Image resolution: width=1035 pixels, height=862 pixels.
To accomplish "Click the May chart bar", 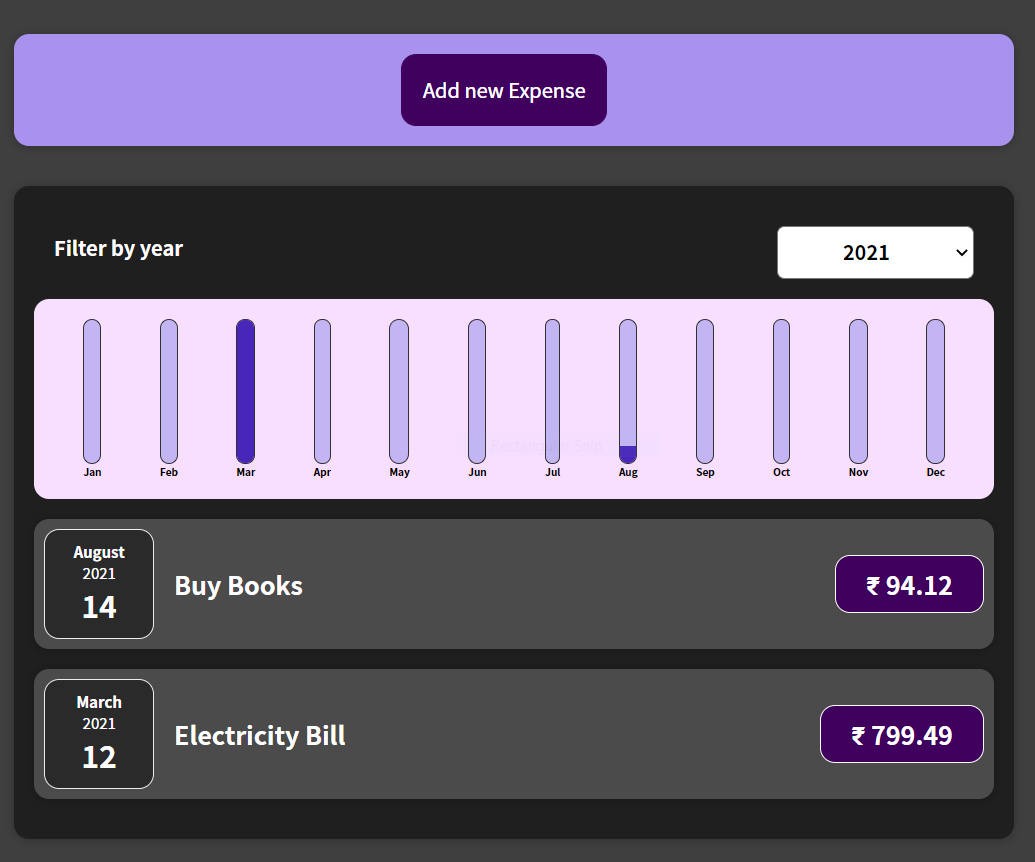I will (x=399, y=391).
